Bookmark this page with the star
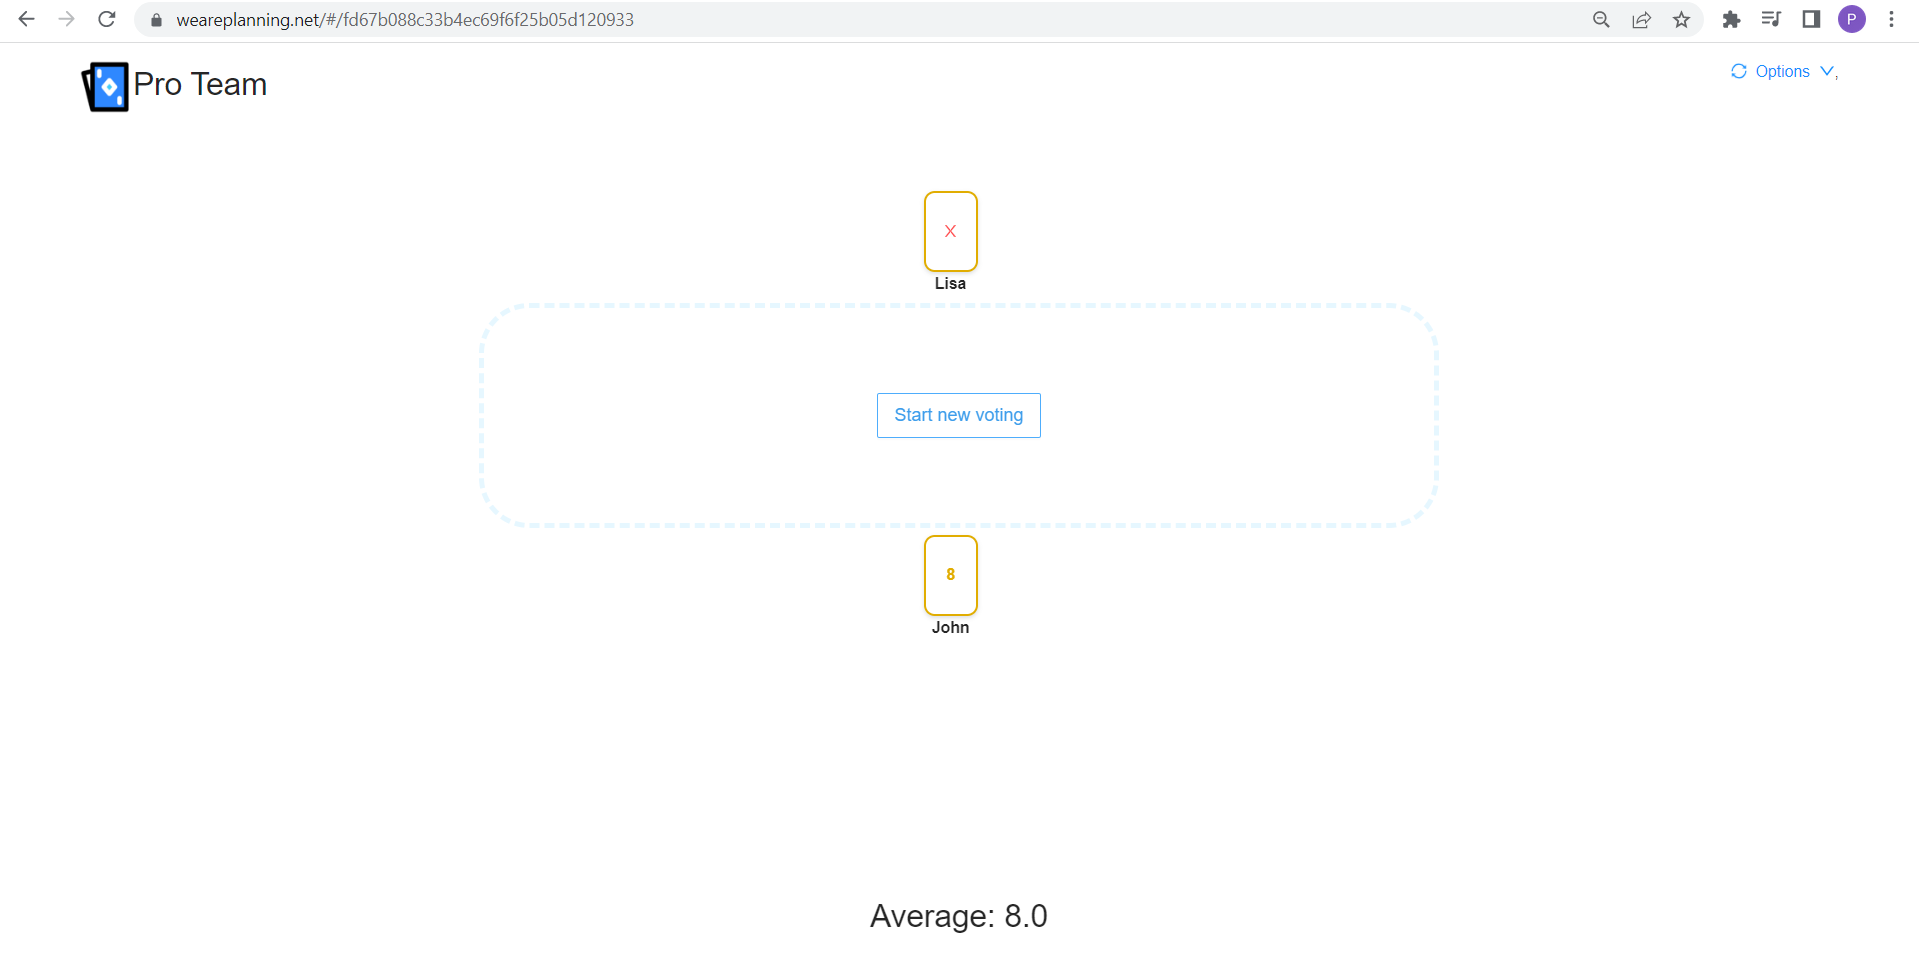The image size is (1919, 979). point(1681,20)
